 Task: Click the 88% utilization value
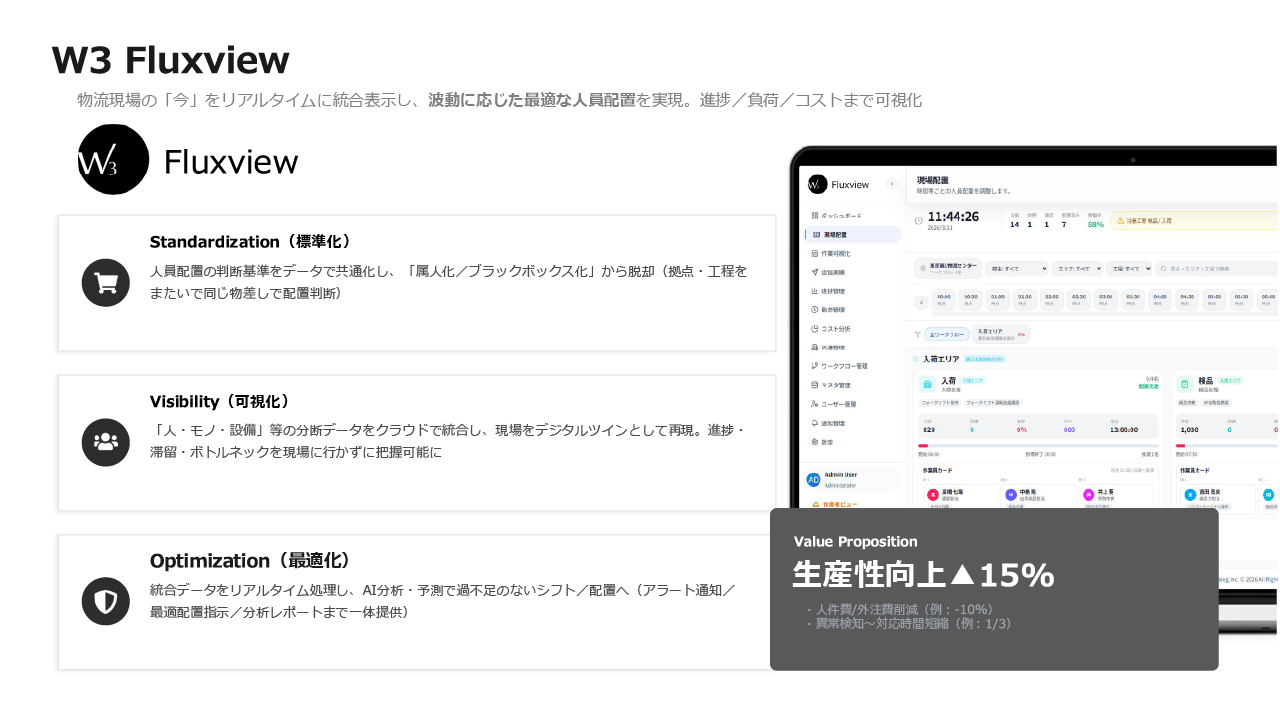[1096, 224]
